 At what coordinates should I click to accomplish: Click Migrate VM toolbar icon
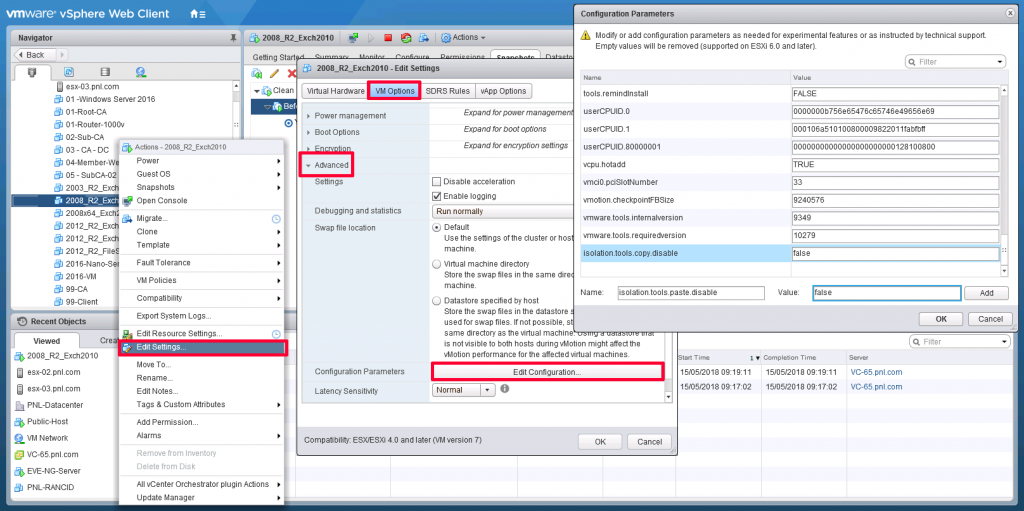(423, 37)
